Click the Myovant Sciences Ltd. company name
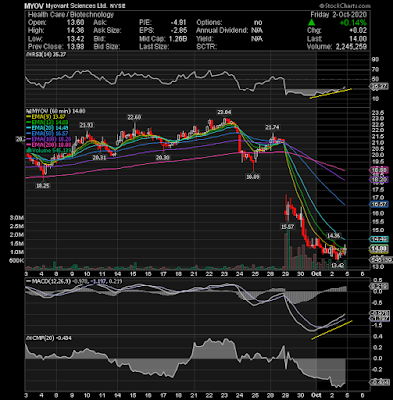This screenshot has width=393, height=400. pos(77,6)
